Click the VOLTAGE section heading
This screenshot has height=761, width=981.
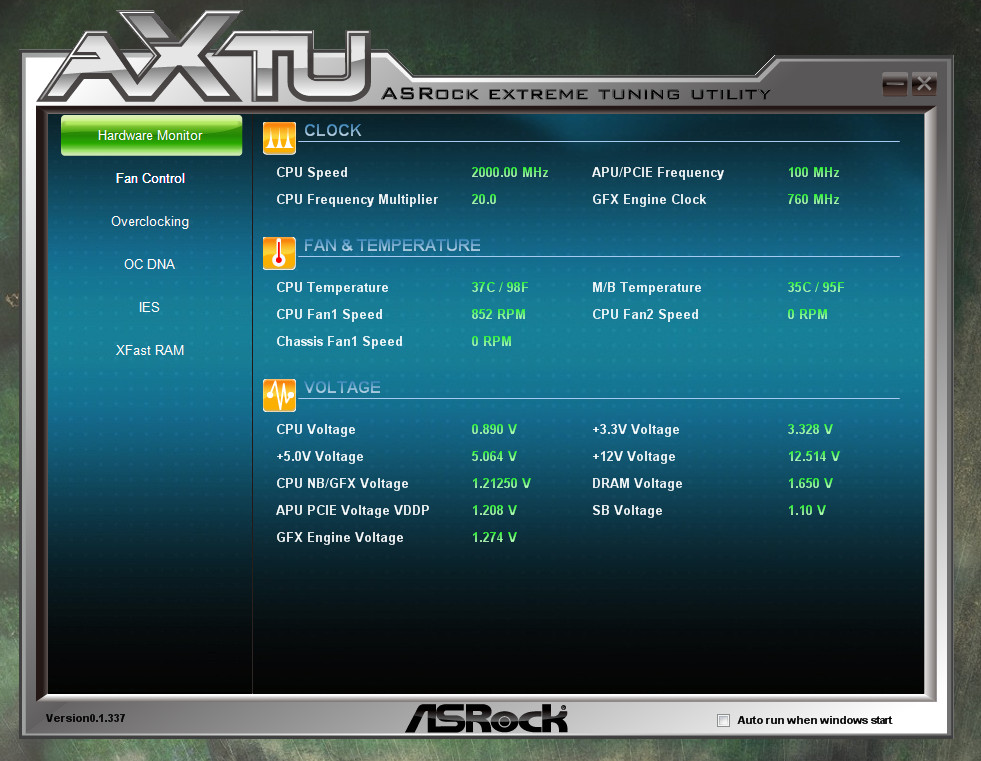[342, 387]
